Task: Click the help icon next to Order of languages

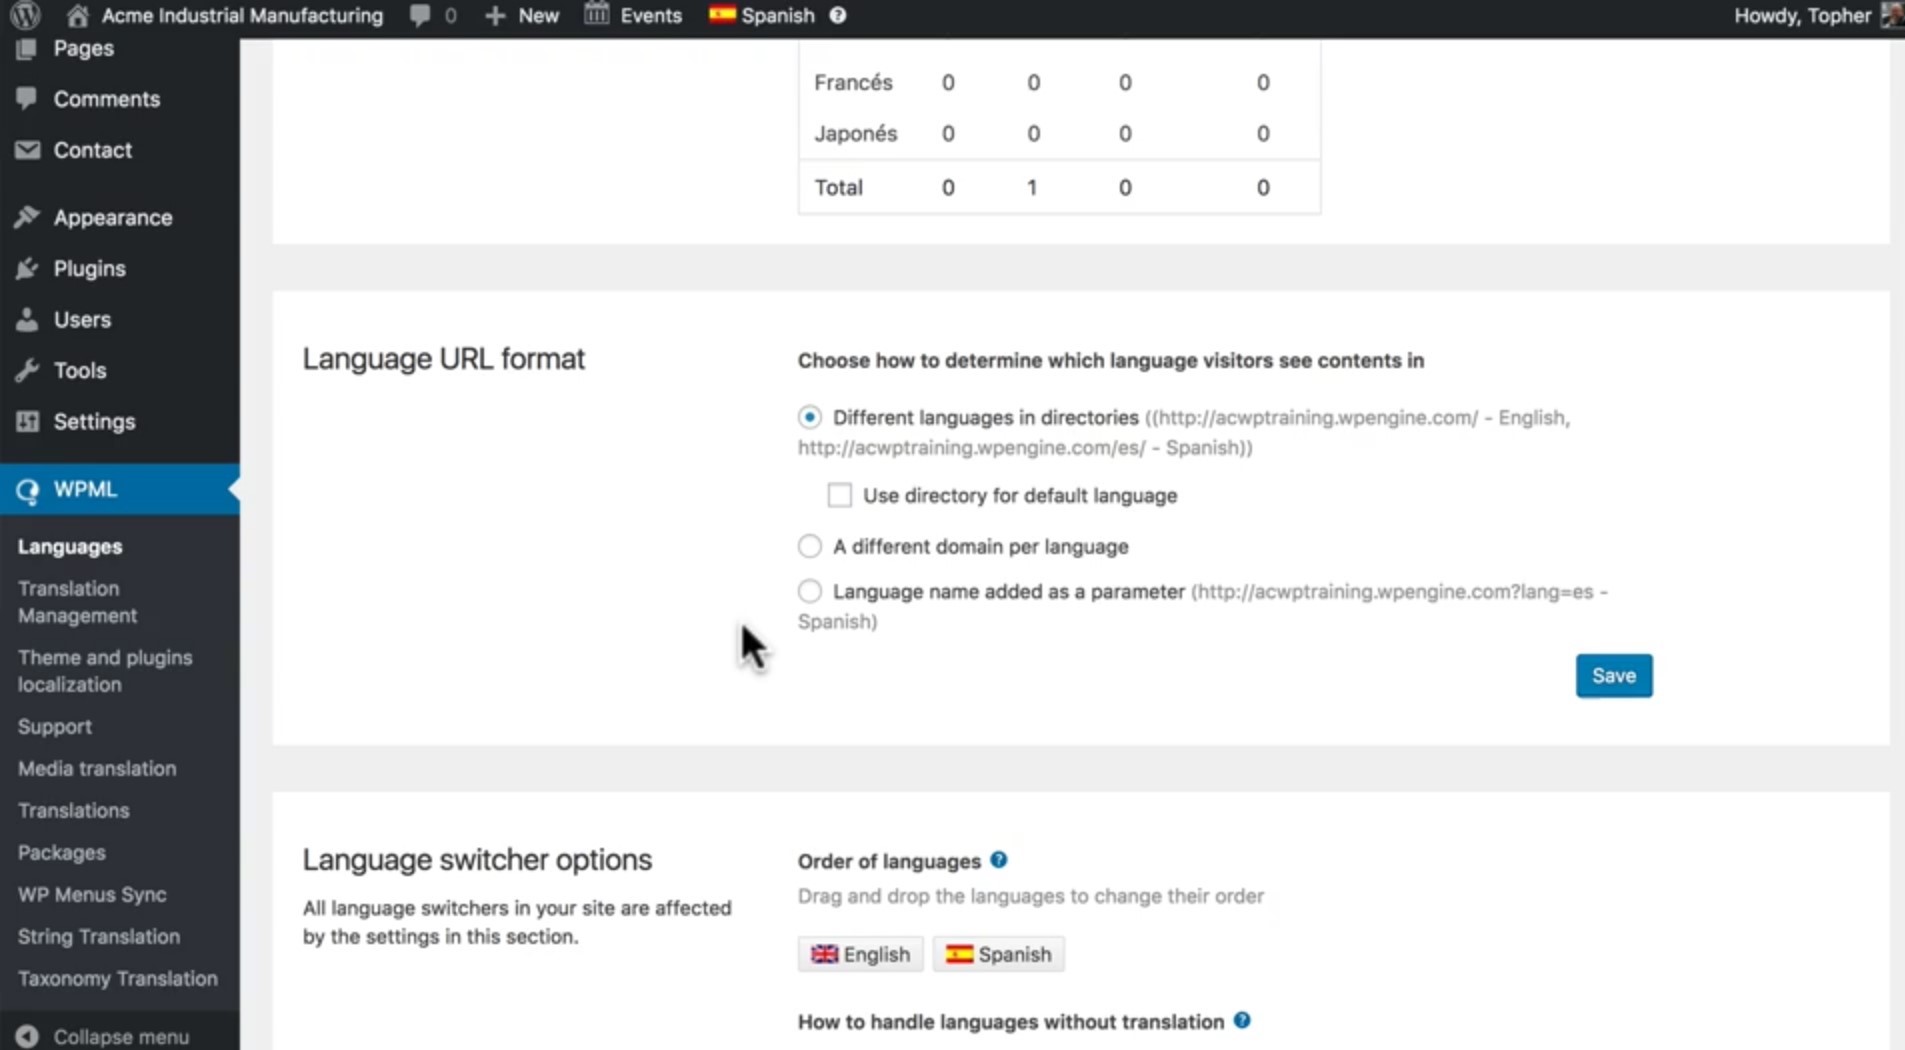Action: (x=999, y=859)
